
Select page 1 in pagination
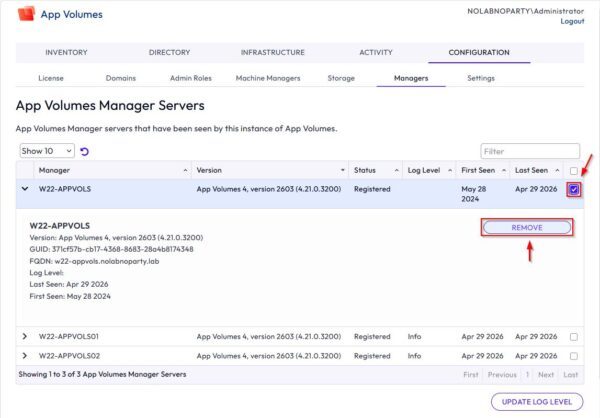click(527, 375)
